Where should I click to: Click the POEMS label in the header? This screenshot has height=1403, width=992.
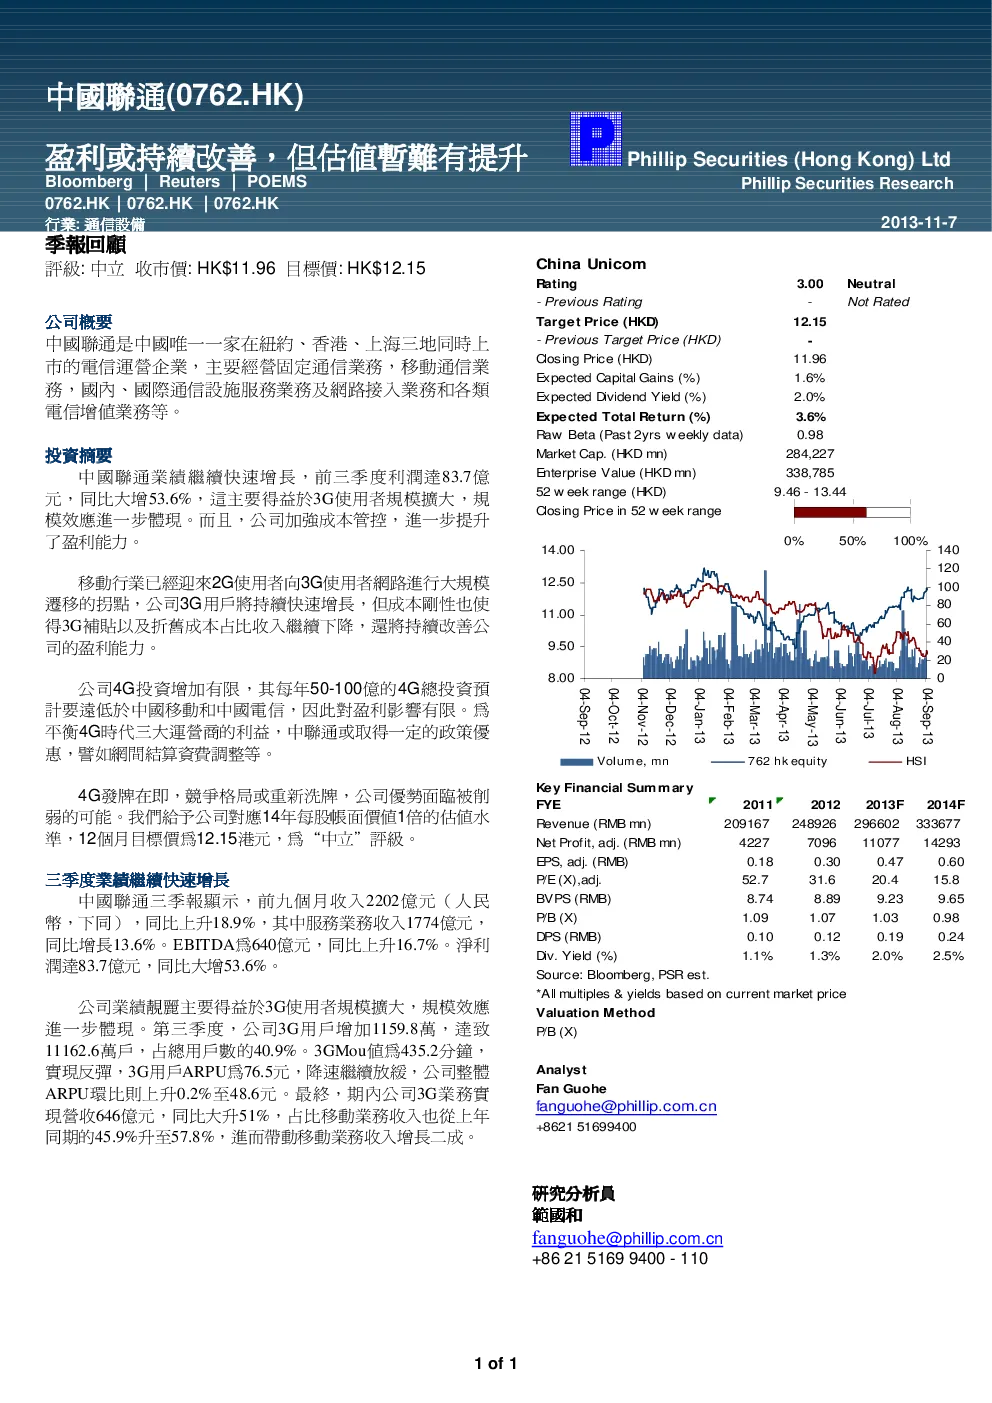pos(277,181)
